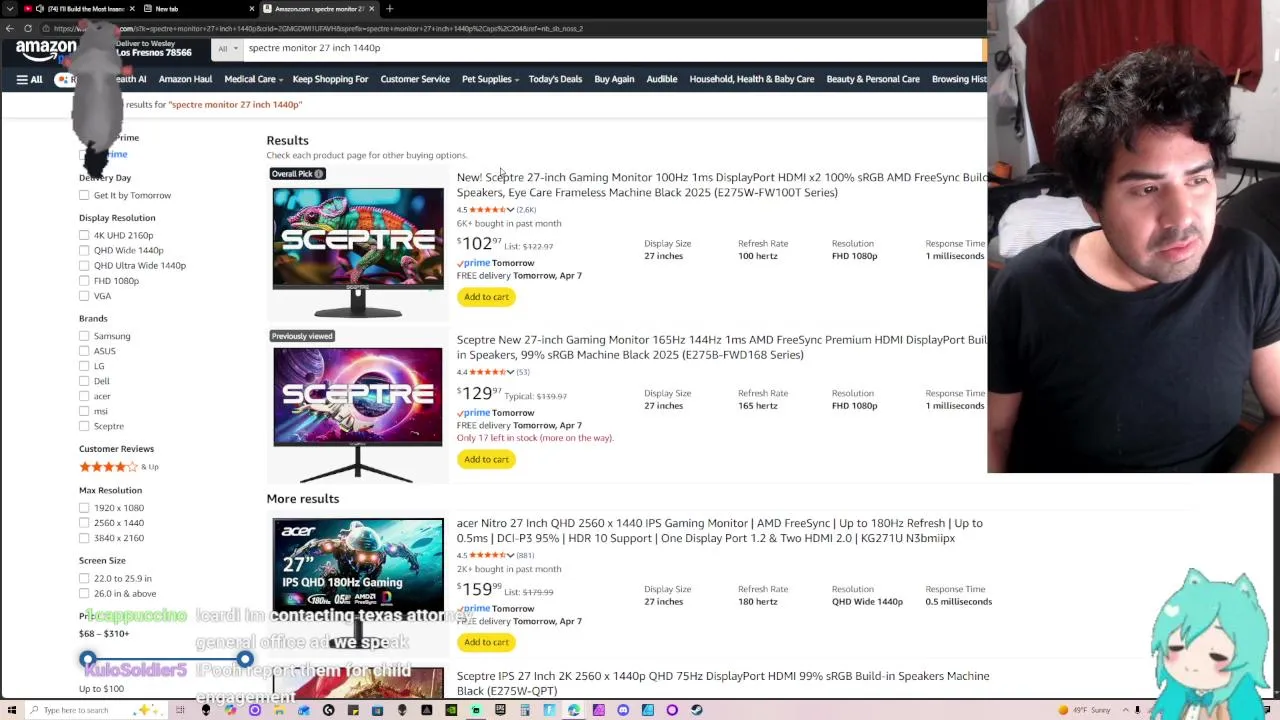Grab the maximum price slider handle

[x=245, y=660]
